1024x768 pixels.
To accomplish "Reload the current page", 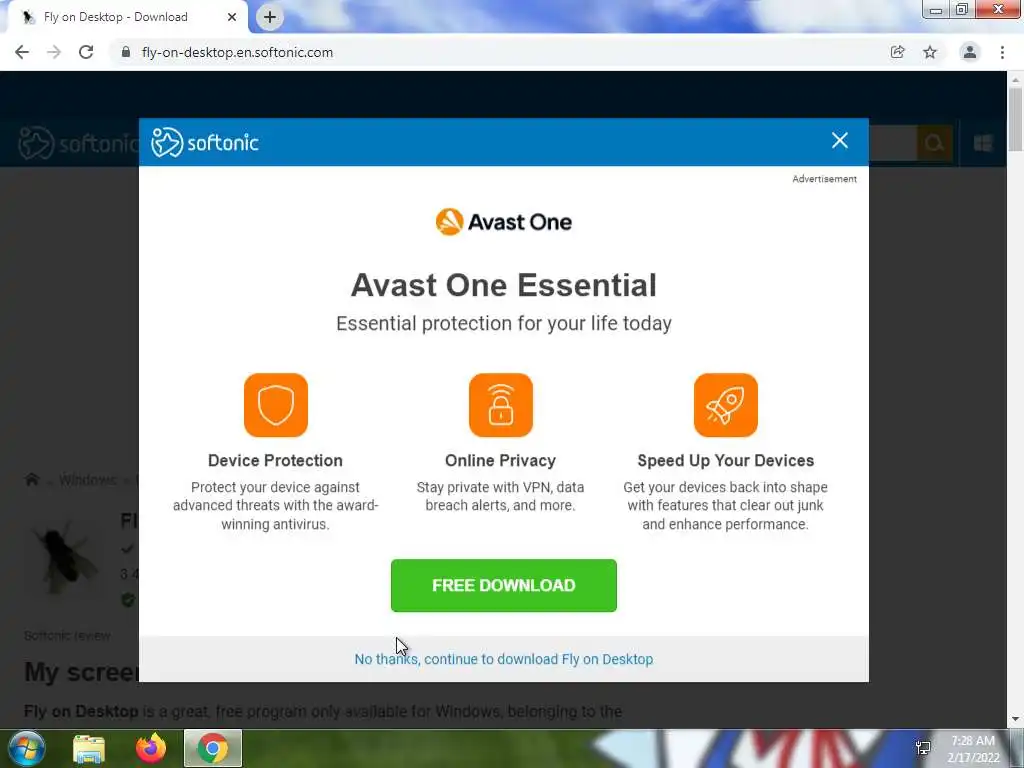I will [x=86, y=52].
